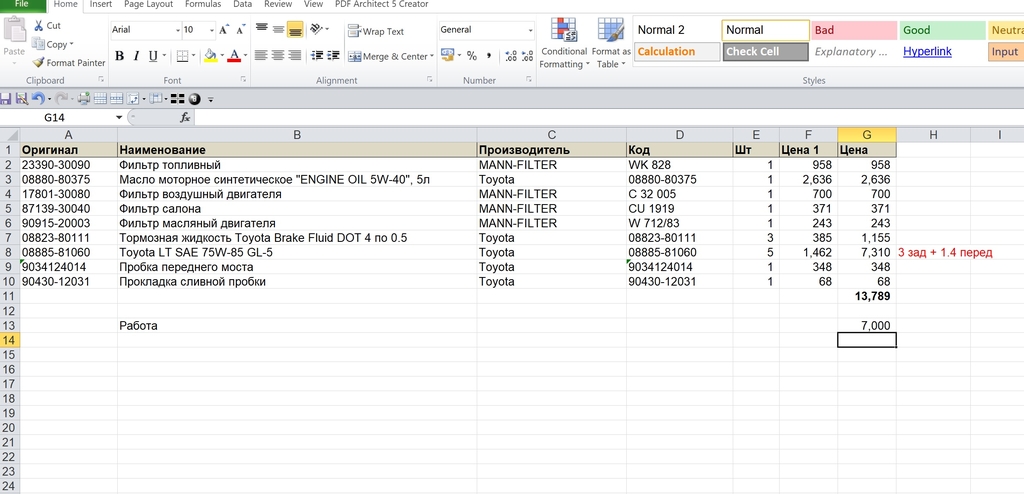
Task: Apply the Bad cell style
Action: pyautogui.click(x=854, y=30)
